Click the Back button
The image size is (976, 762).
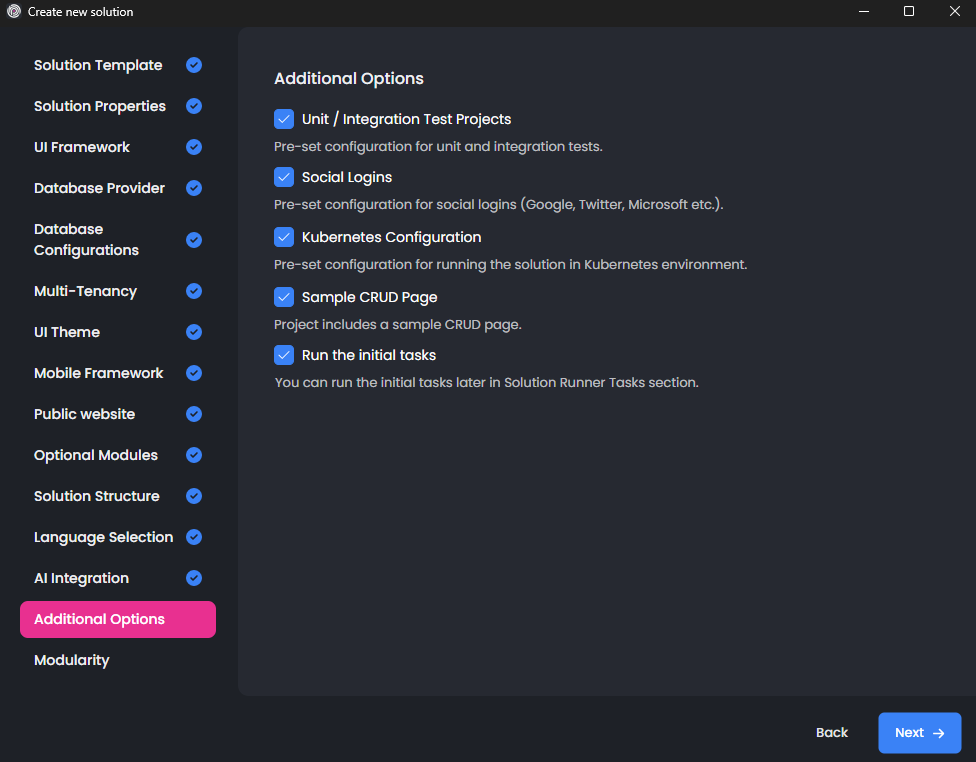pos(831,733)
